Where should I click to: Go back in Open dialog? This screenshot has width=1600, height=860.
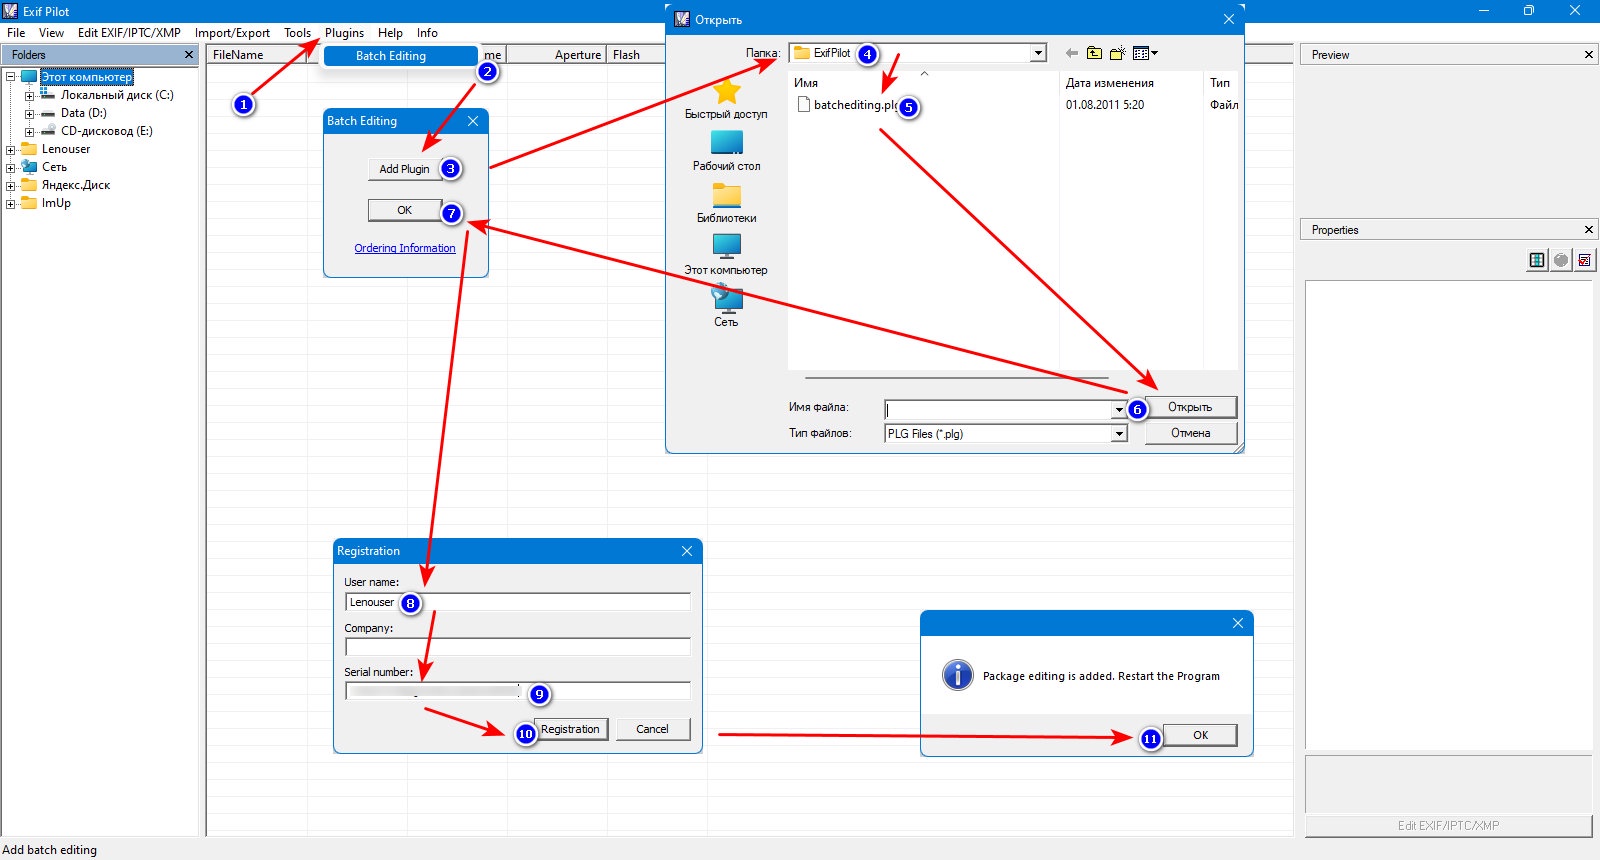click(1072, 53)
